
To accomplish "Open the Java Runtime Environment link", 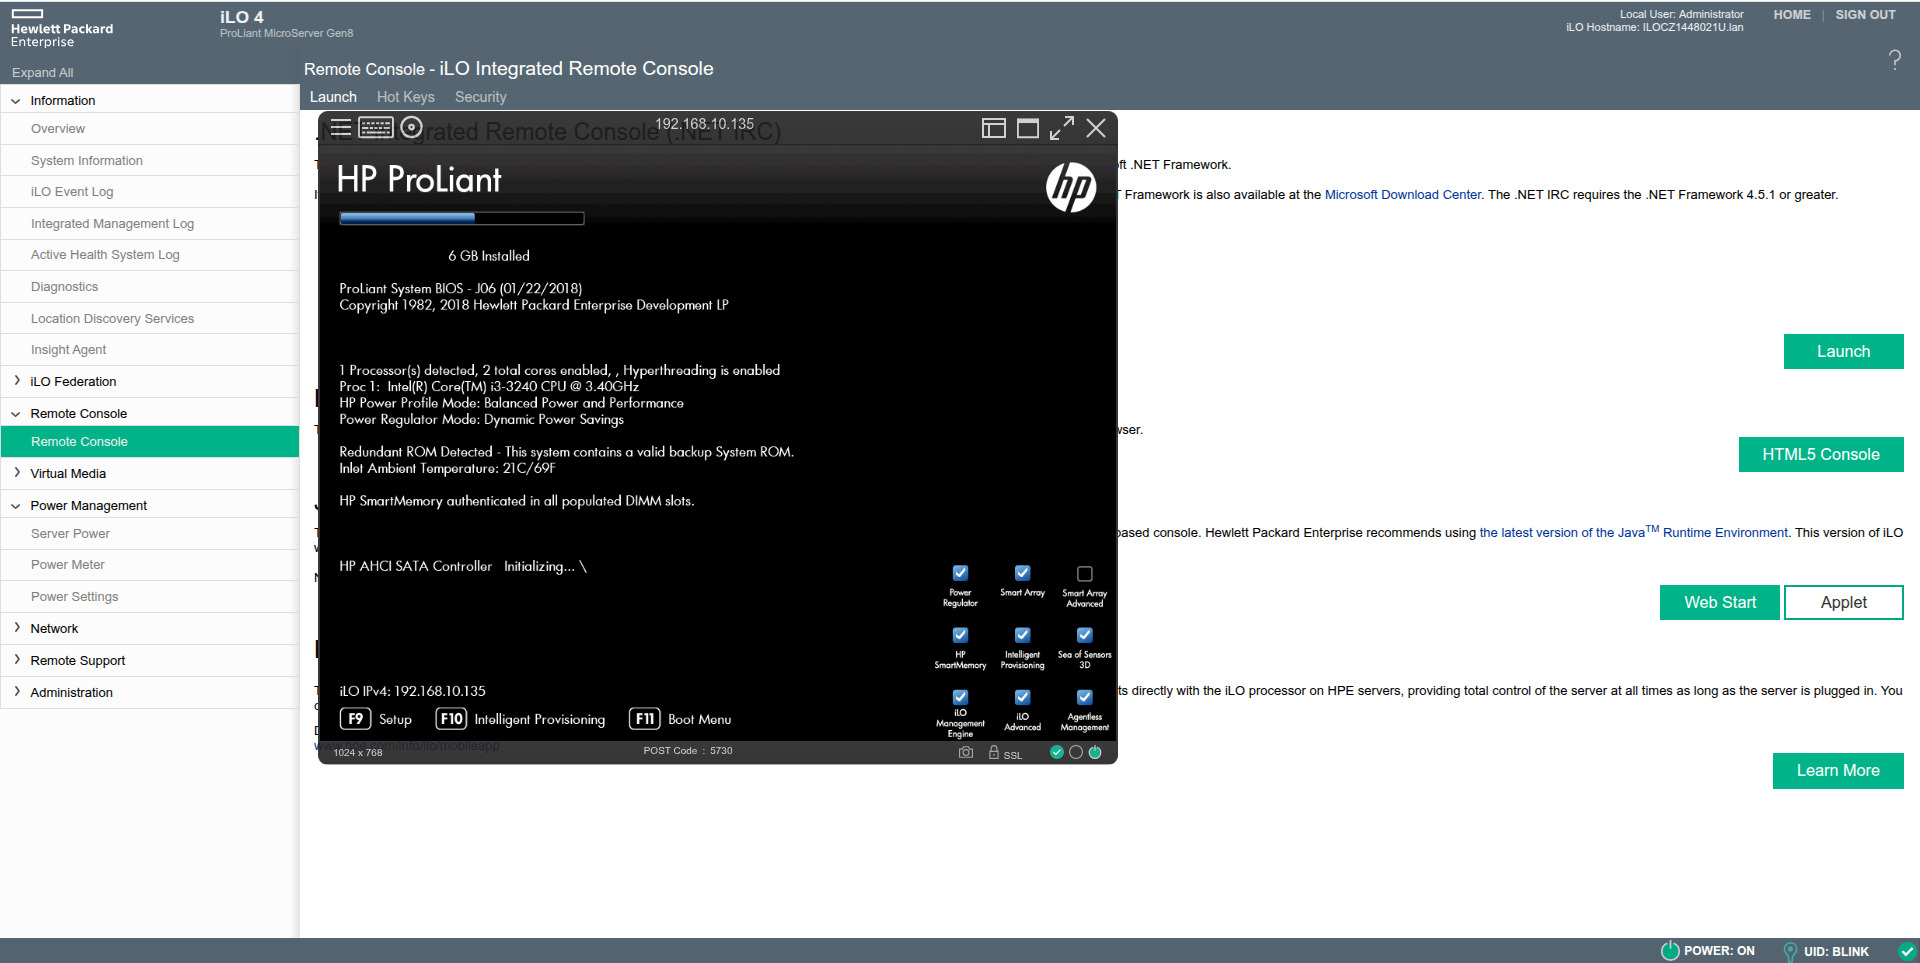I will (1634, 532).
